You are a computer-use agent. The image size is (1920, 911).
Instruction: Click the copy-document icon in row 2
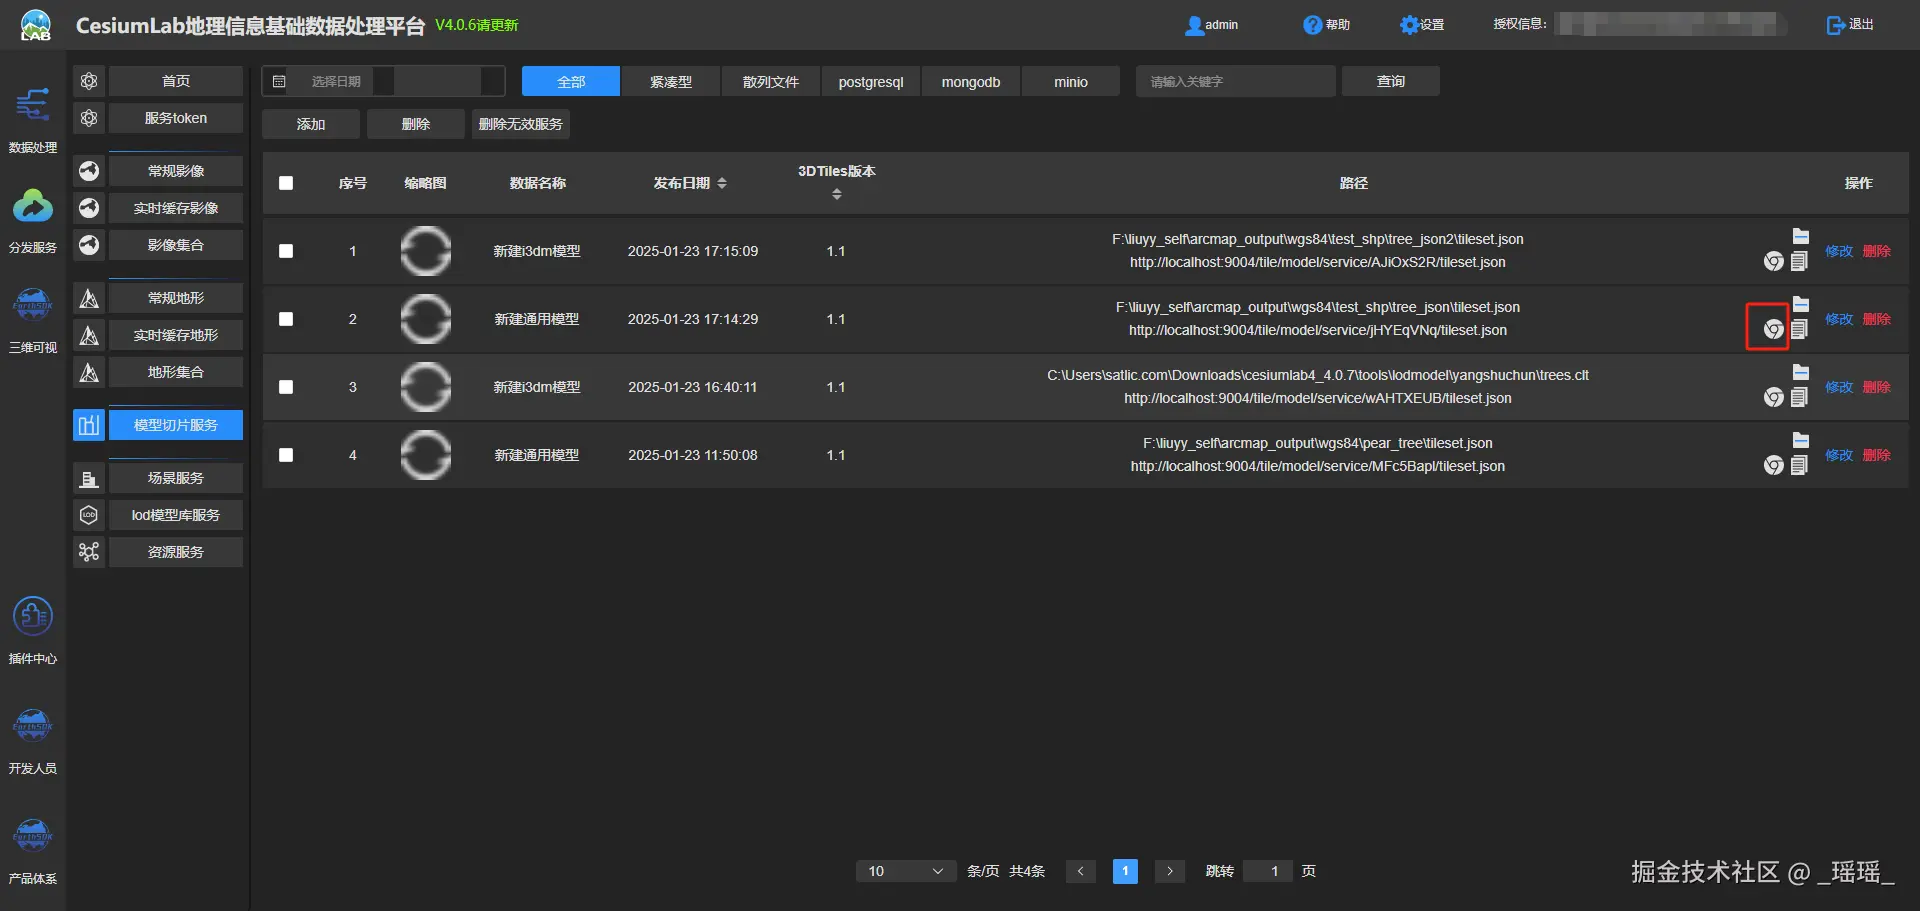click(x=1799, y=329)
